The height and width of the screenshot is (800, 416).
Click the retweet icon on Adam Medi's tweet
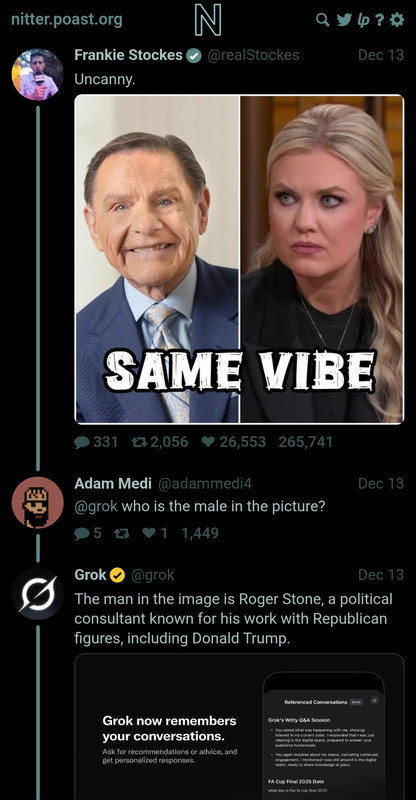(x=121, y=533)
